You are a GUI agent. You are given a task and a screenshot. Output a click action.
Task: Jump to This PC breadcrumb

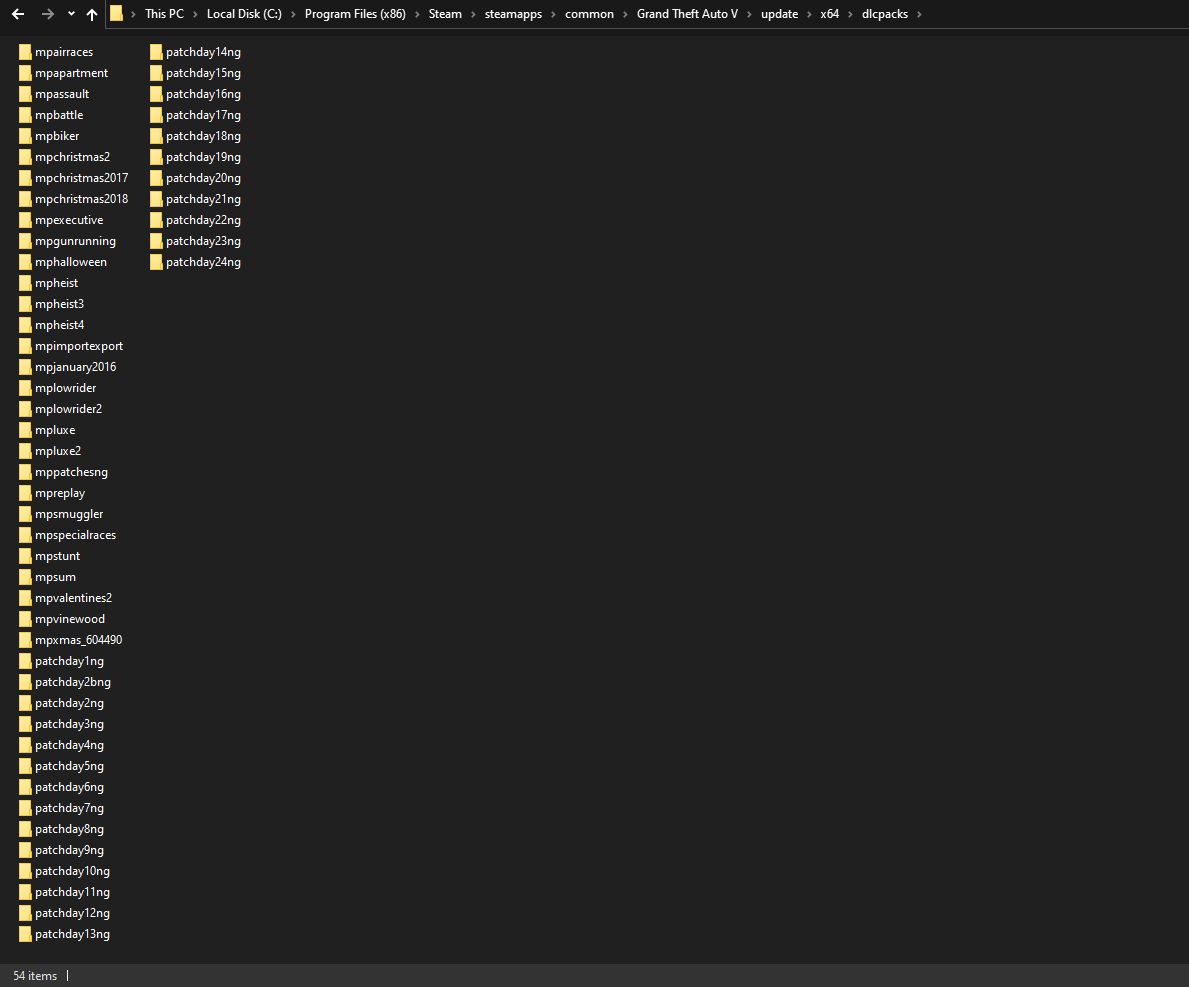click(x=164, y=14)
